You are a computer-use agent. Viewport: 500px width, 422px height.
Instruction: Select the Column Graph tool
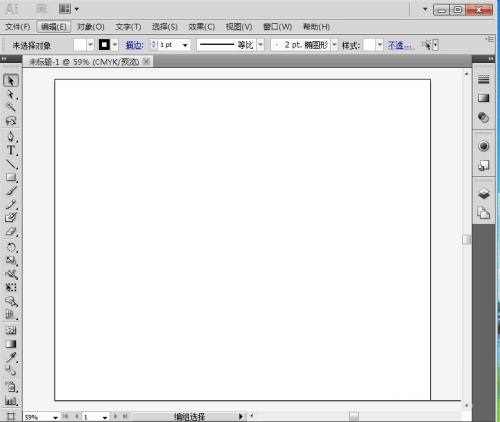pos(11,401)
